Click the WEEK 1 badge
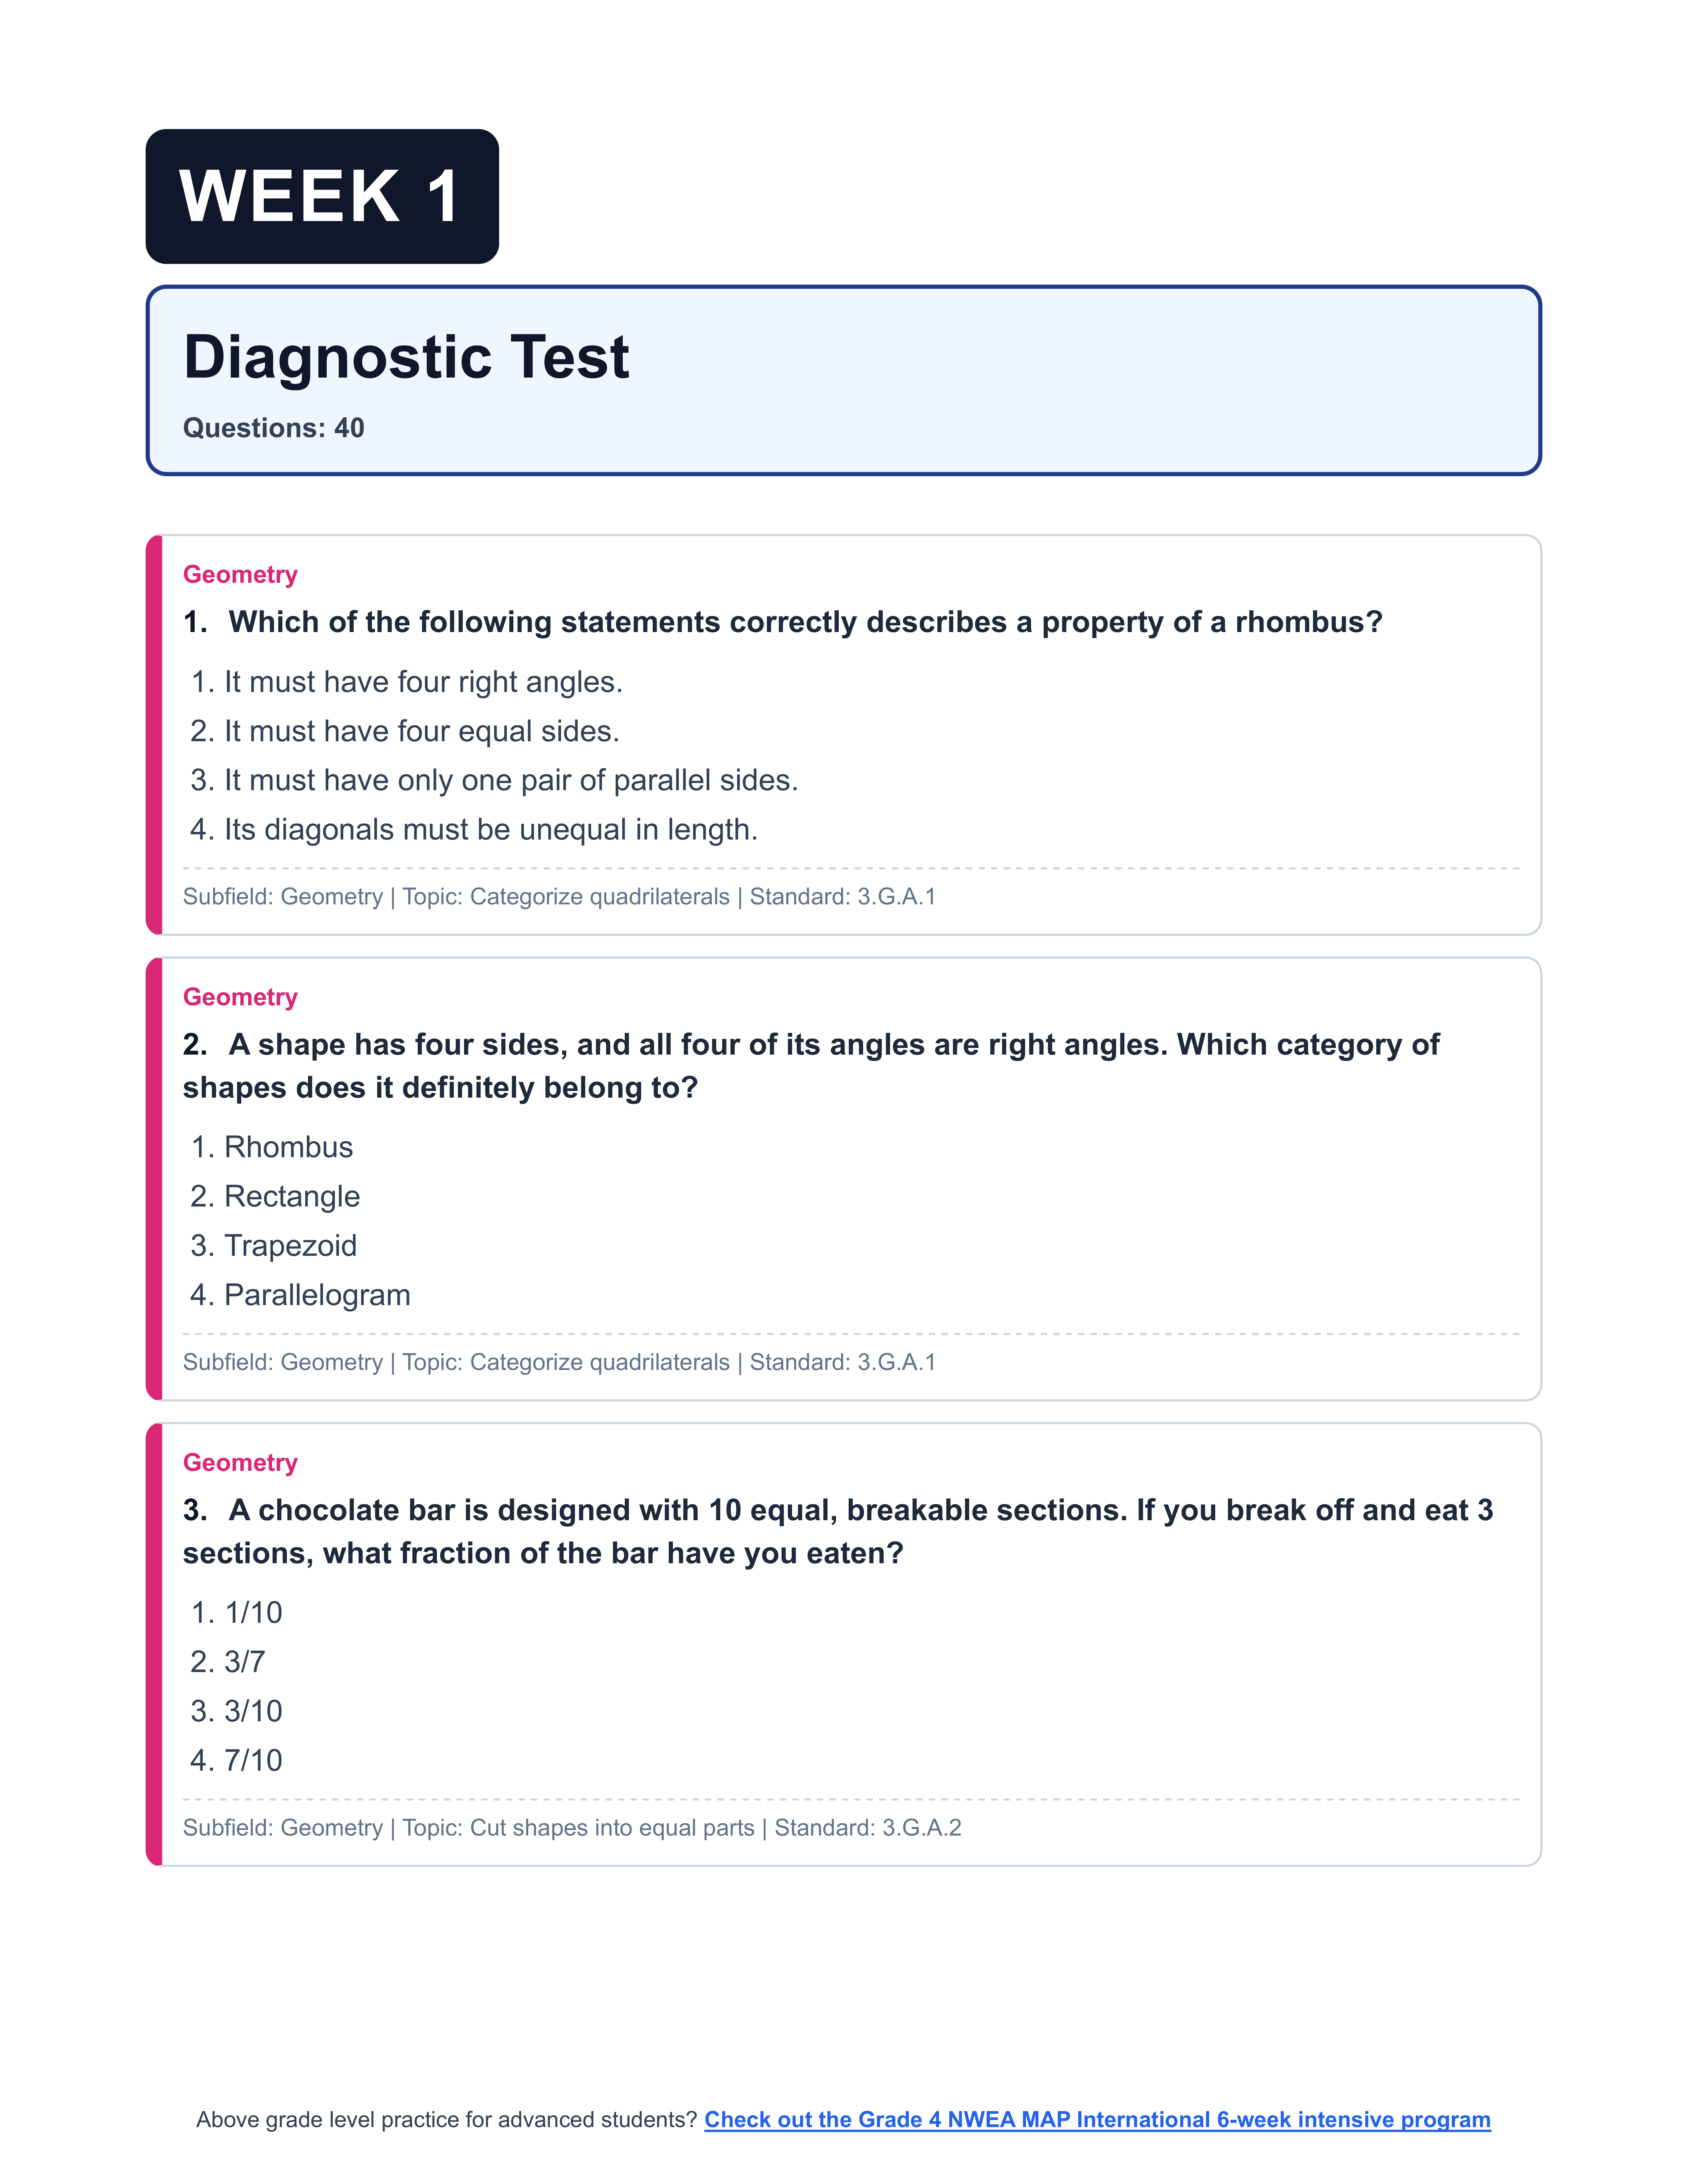 (322, 197)
